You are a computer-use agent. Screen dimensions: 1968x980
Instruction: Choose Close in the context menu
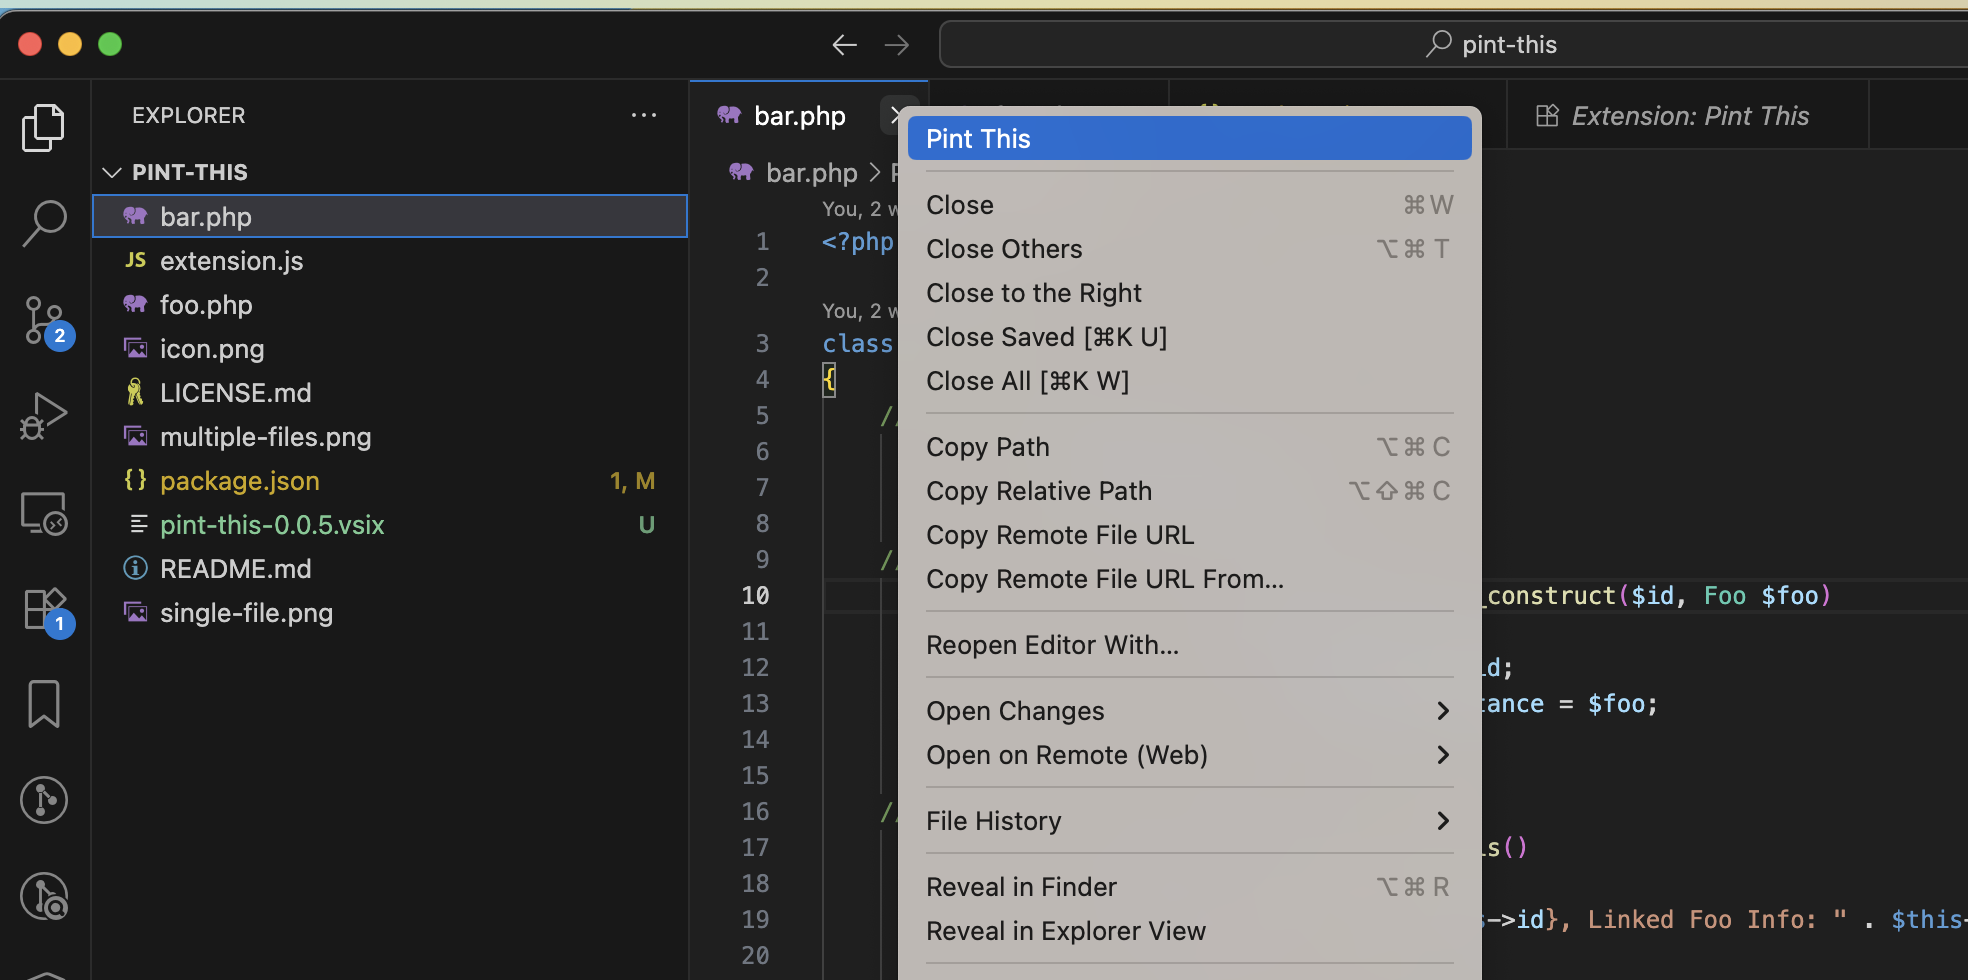[1189, 205]
